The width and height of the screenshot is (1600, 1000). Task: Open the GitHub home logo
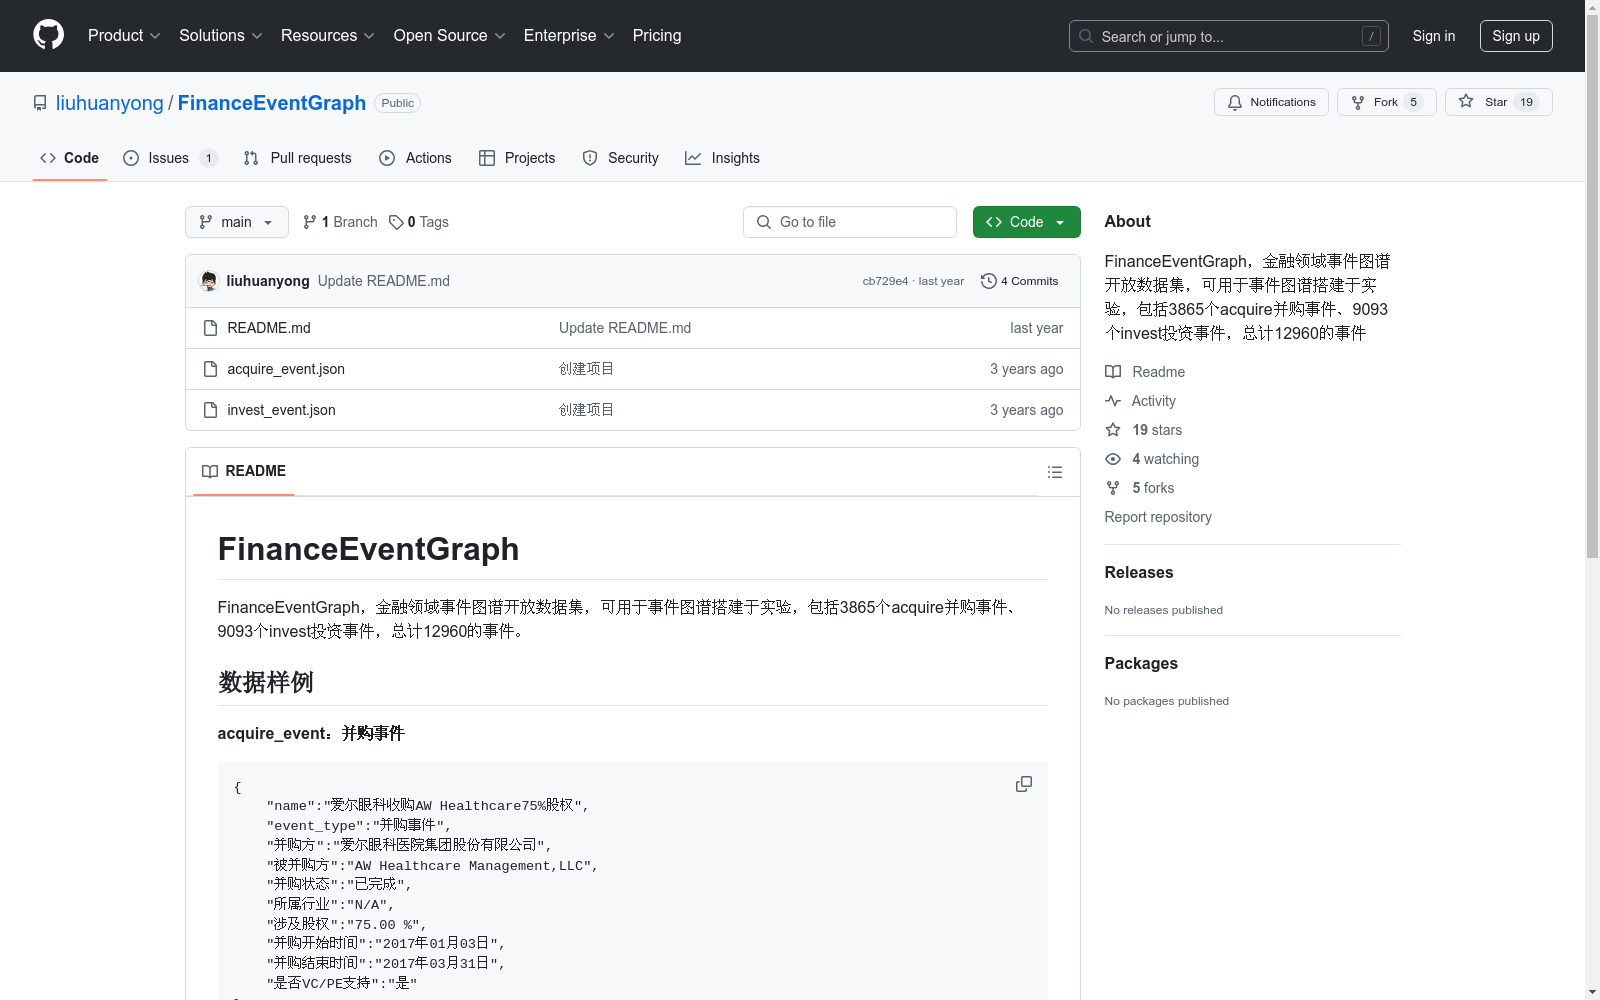click(x=48, y=35)
